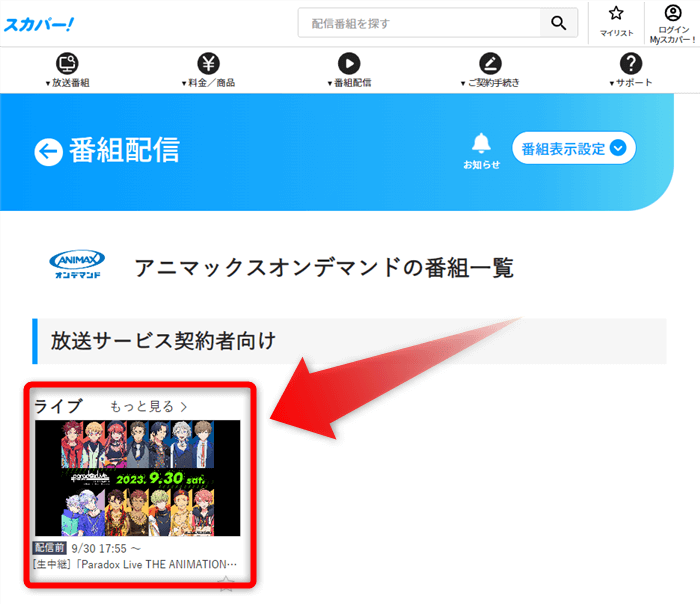Expand the 番組配信 menu label
Screen dimensions: 700x604
349,83
